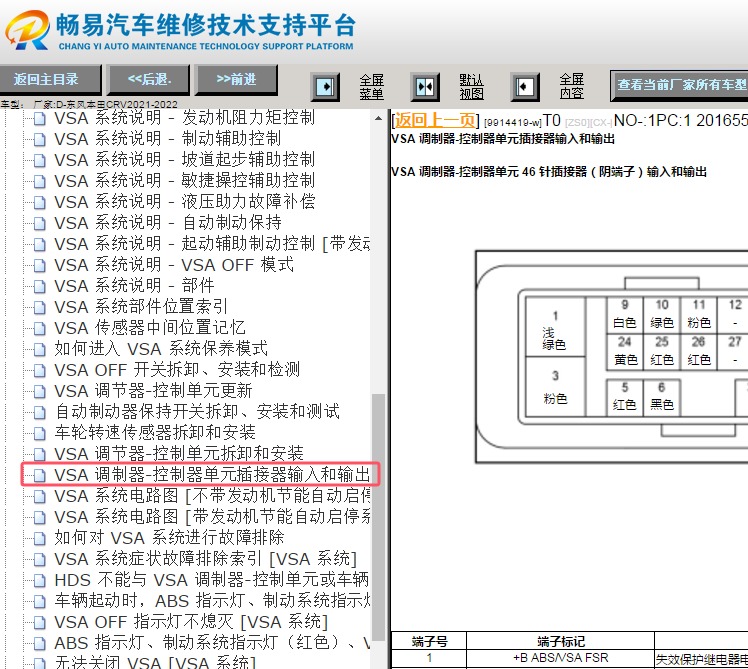Open 无法关闭 VSA [VSA 系统] entry

(155, 662)
